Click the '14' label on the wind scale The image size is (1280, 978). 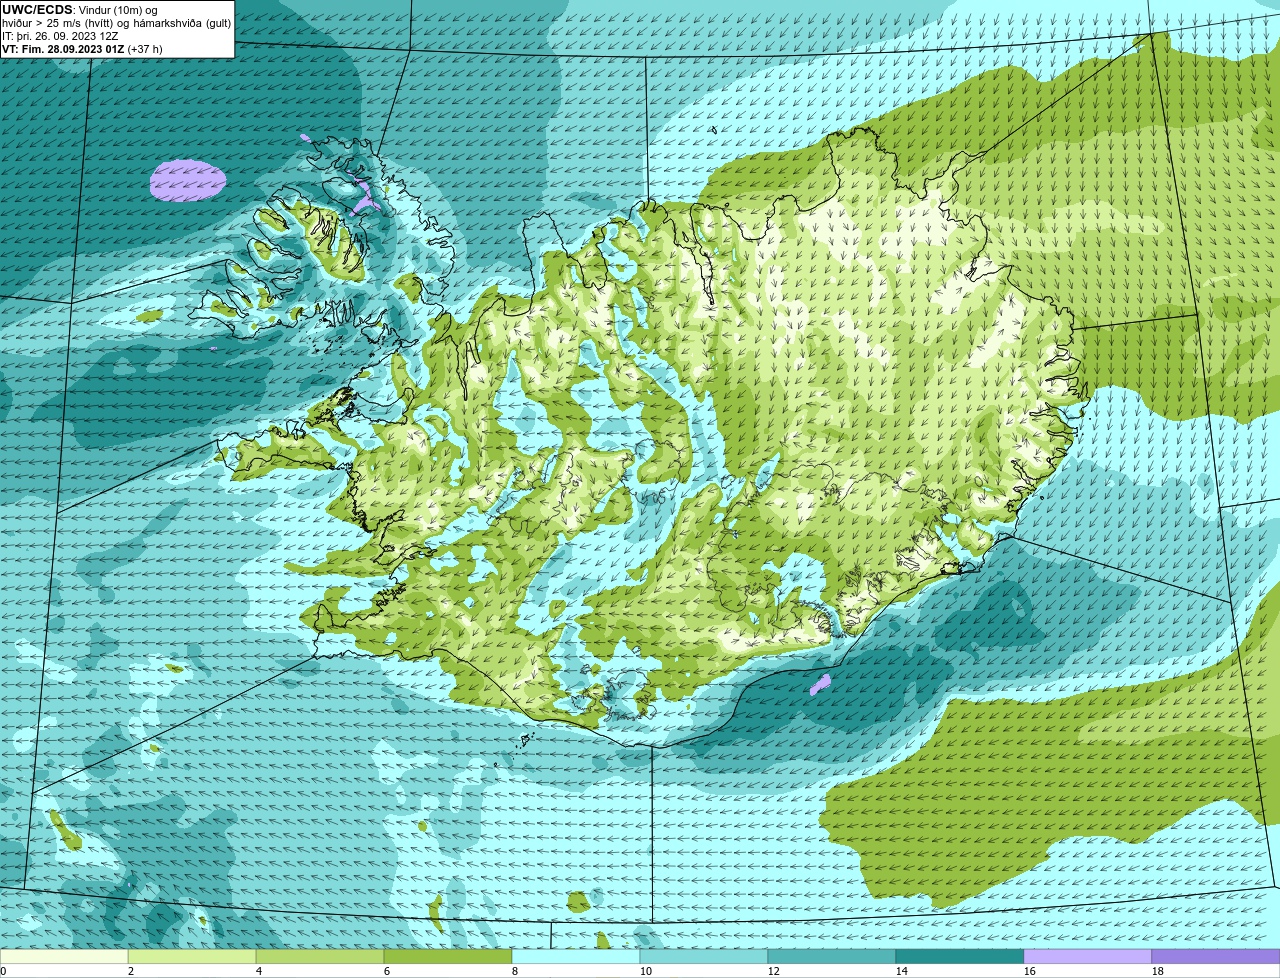(x=902, y=971)
